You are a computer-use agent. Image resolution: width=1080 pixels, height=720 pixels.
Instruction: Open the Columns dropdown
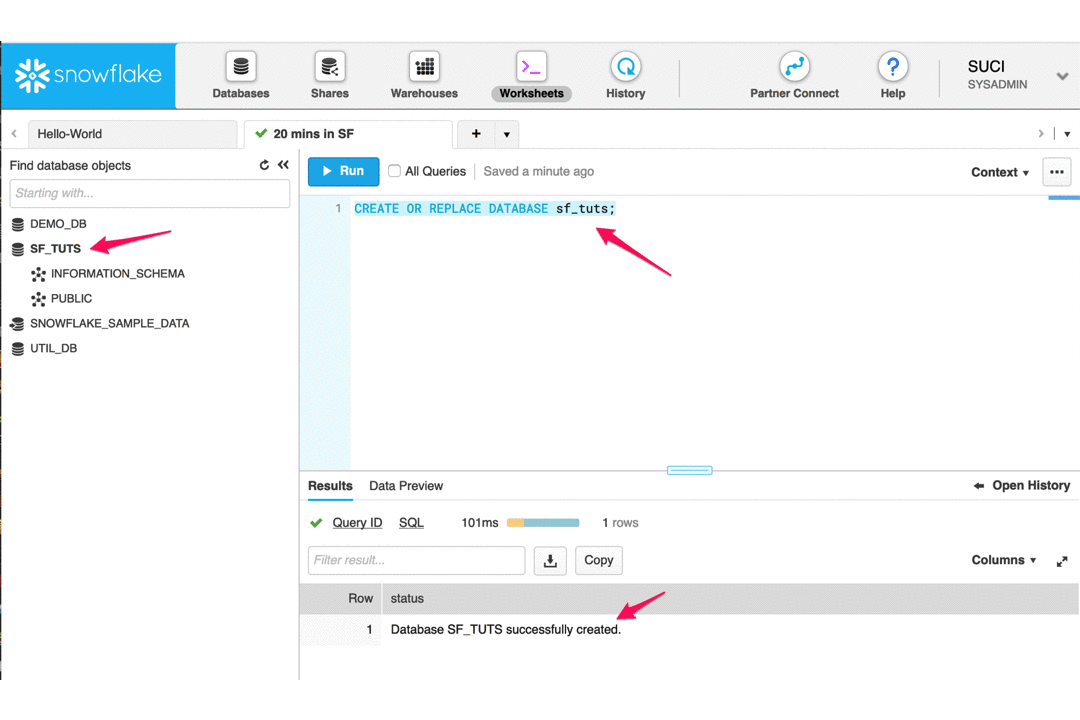(x=1002, y=560)
